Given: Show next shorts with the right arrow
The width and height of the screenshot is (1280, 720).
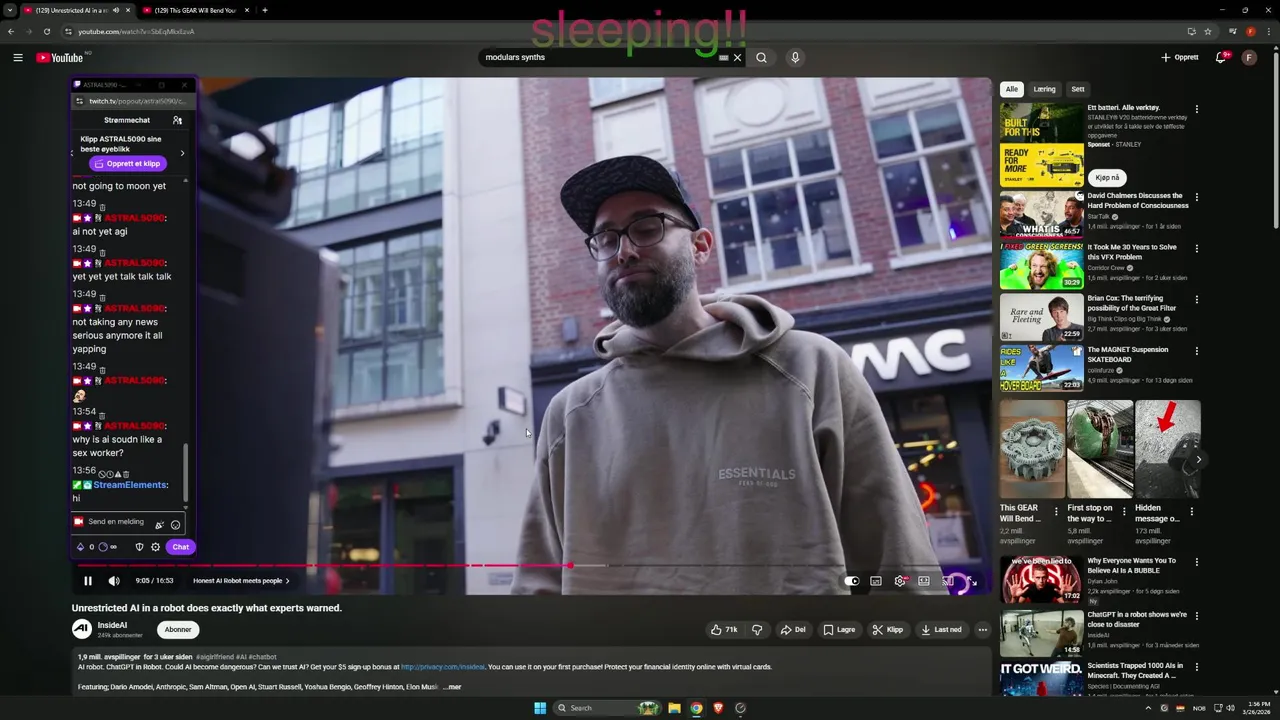Looking at the screenshot, I should tap(1198, 460).
